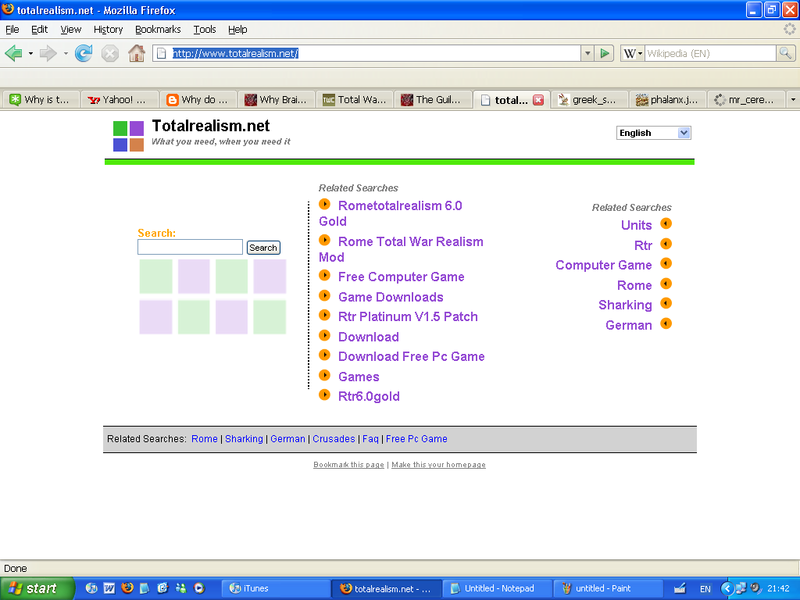Click the Search button on the page

click(263, 247)
